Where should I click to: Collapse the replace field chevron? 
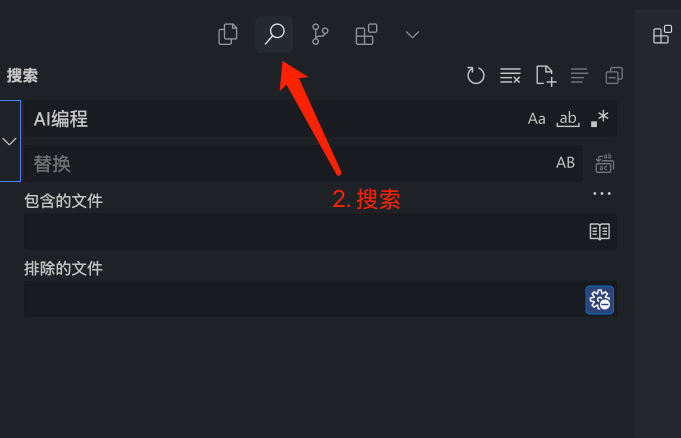click(10, 141)
